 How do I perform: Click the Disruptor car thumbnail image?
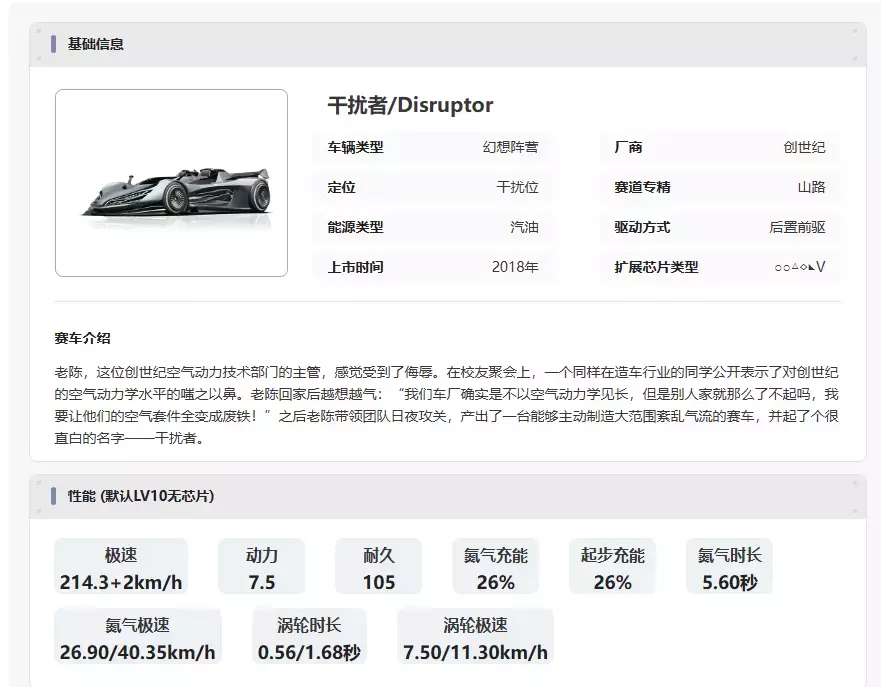point(171,183)
